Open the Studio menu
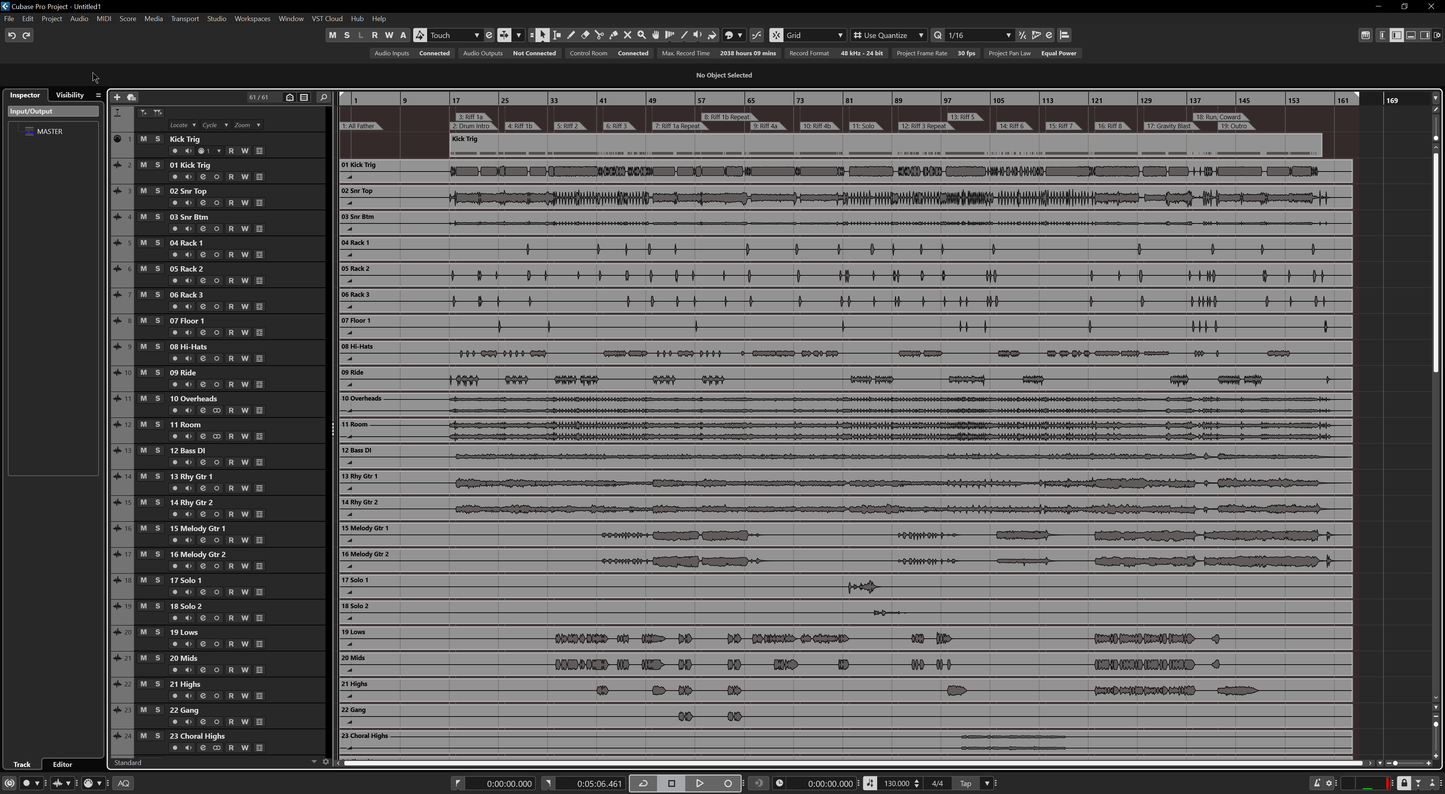Viewport: 1445px width, 794px height. click(216, 18)
